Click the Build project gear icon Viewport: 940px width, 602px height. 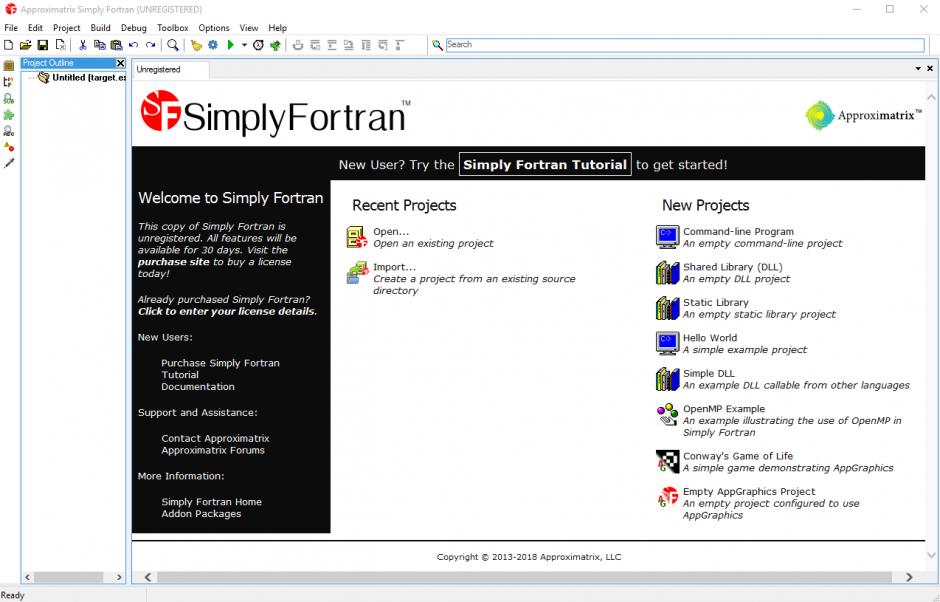pos(213,45)
